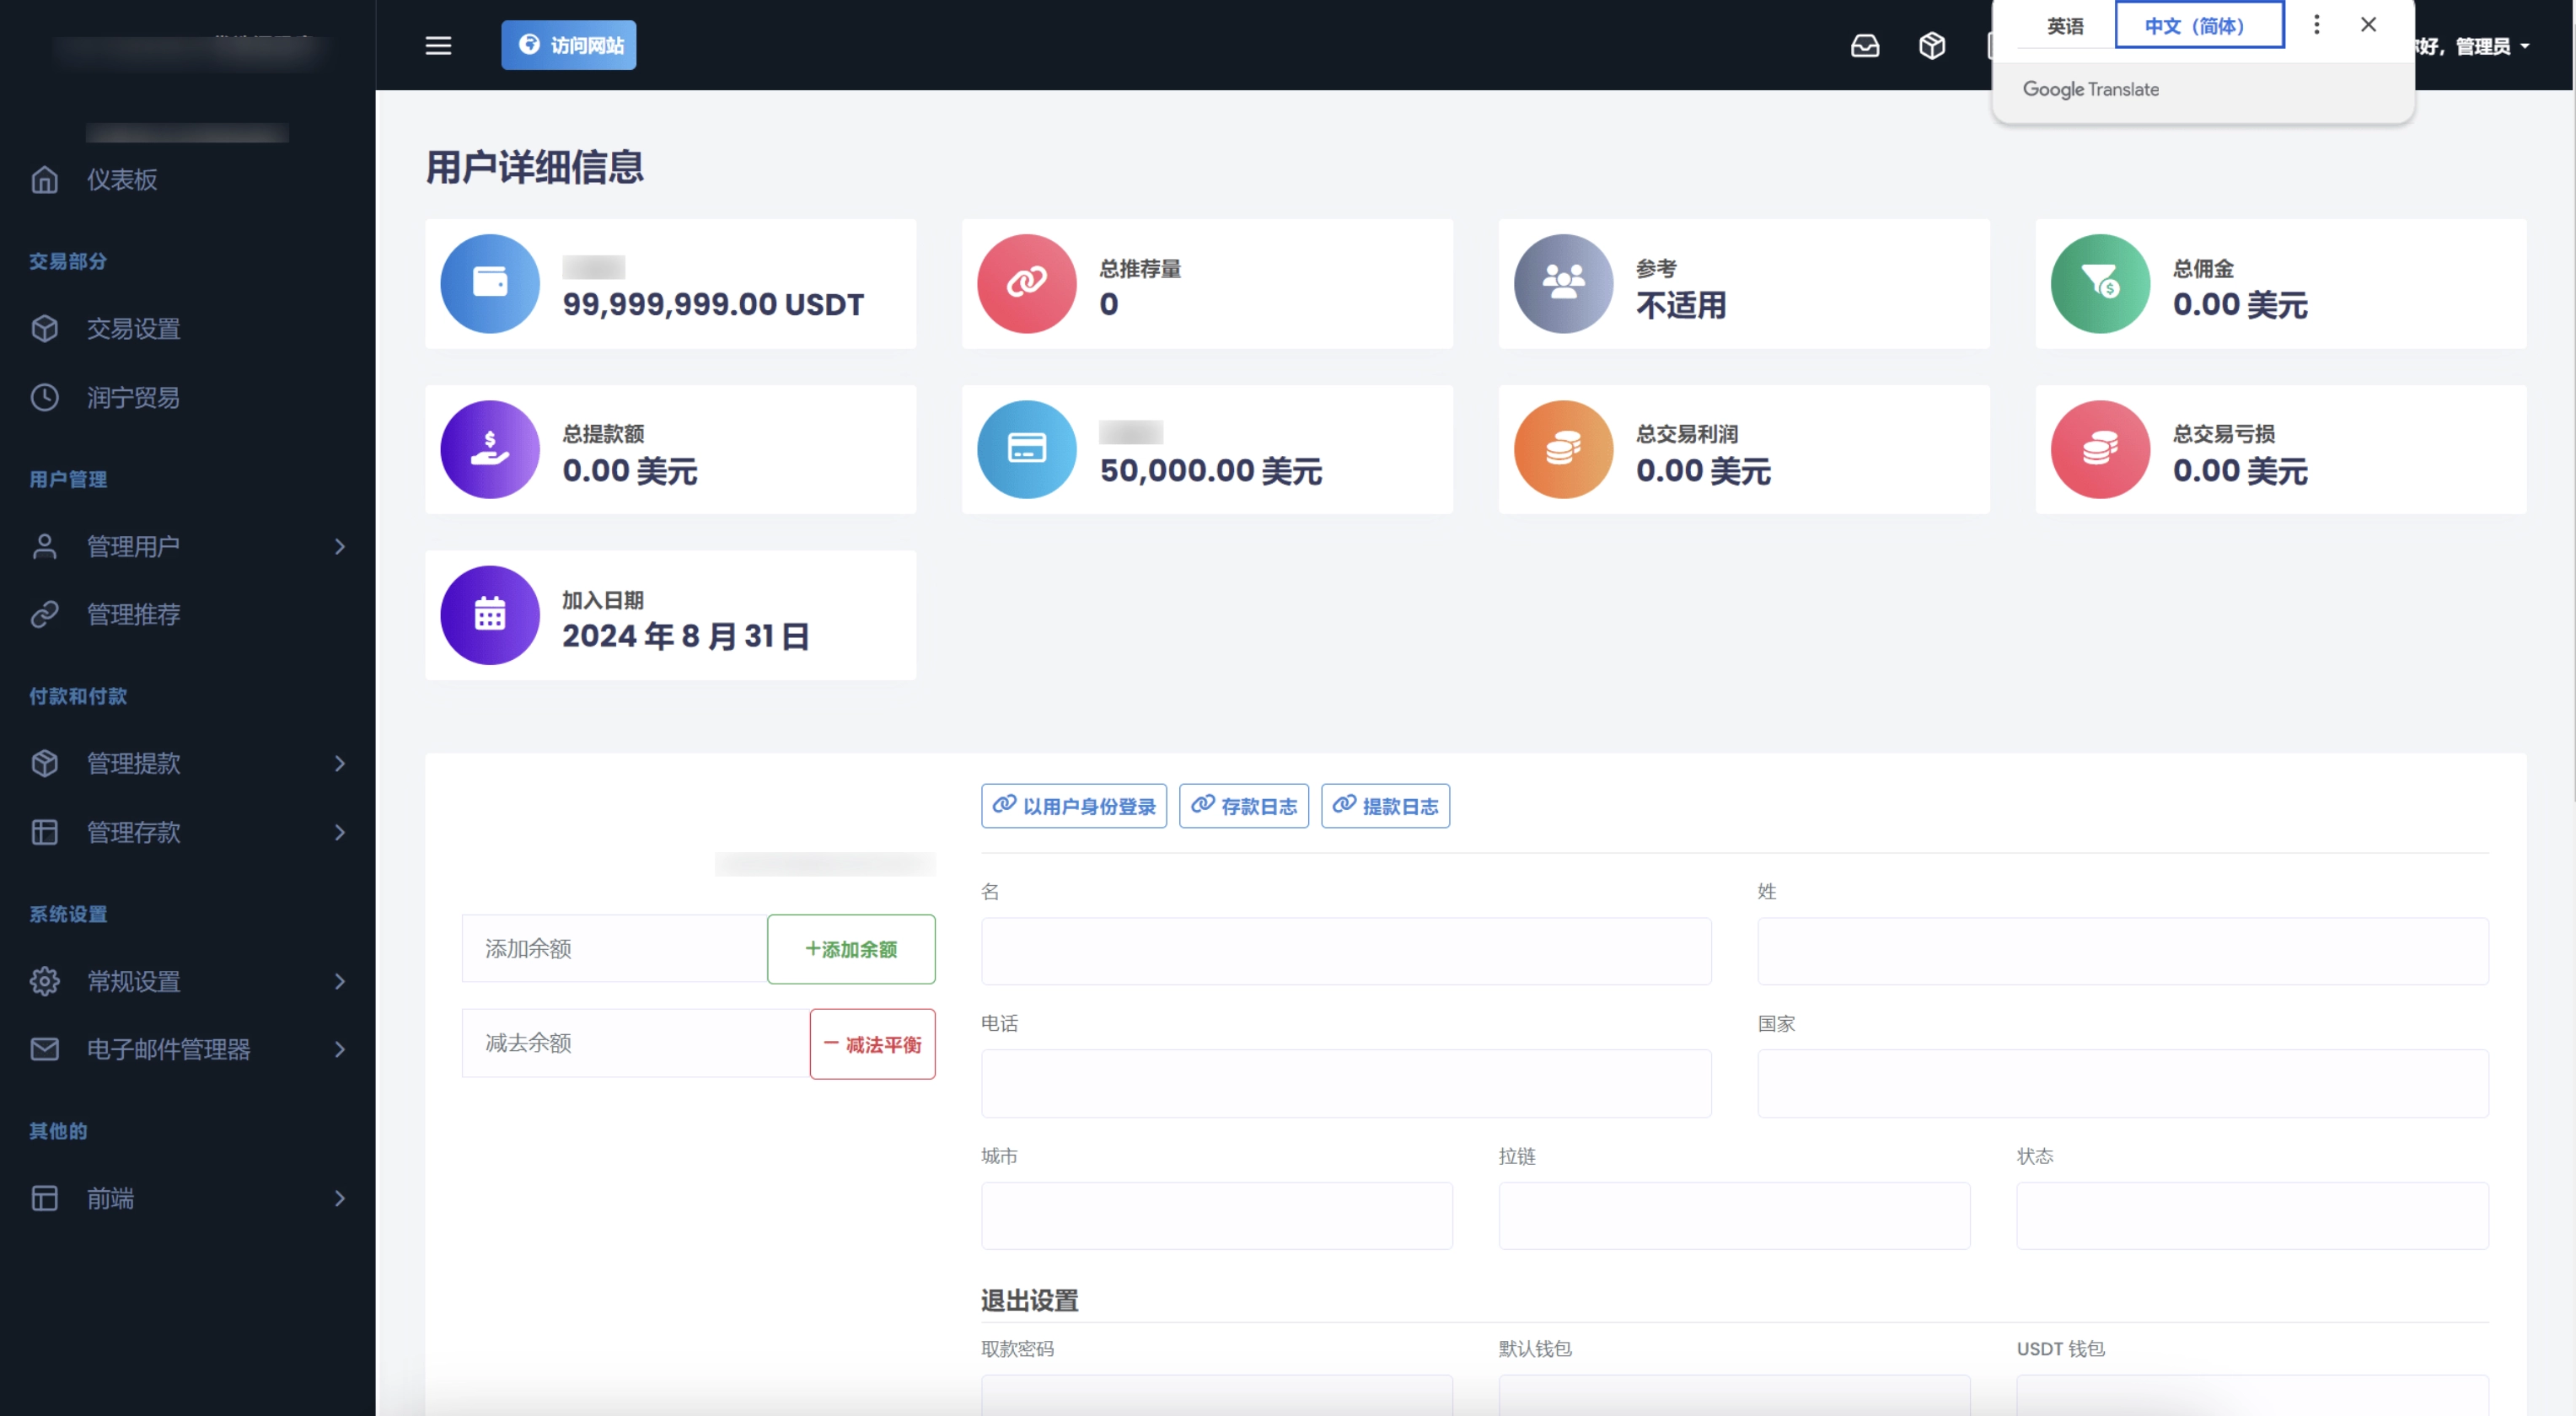Screen dimensions: 2576x1416
Task: Click the package icon in the top bar
Action: (1932, 46)
